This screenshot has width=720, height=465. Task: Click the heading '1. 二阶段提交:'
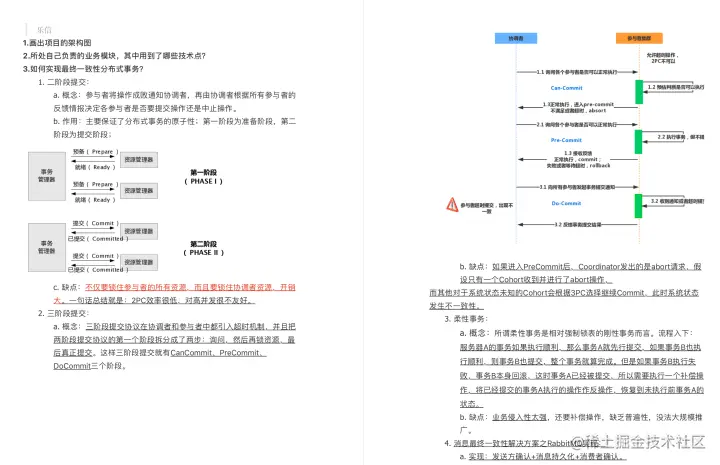point(63,82)
